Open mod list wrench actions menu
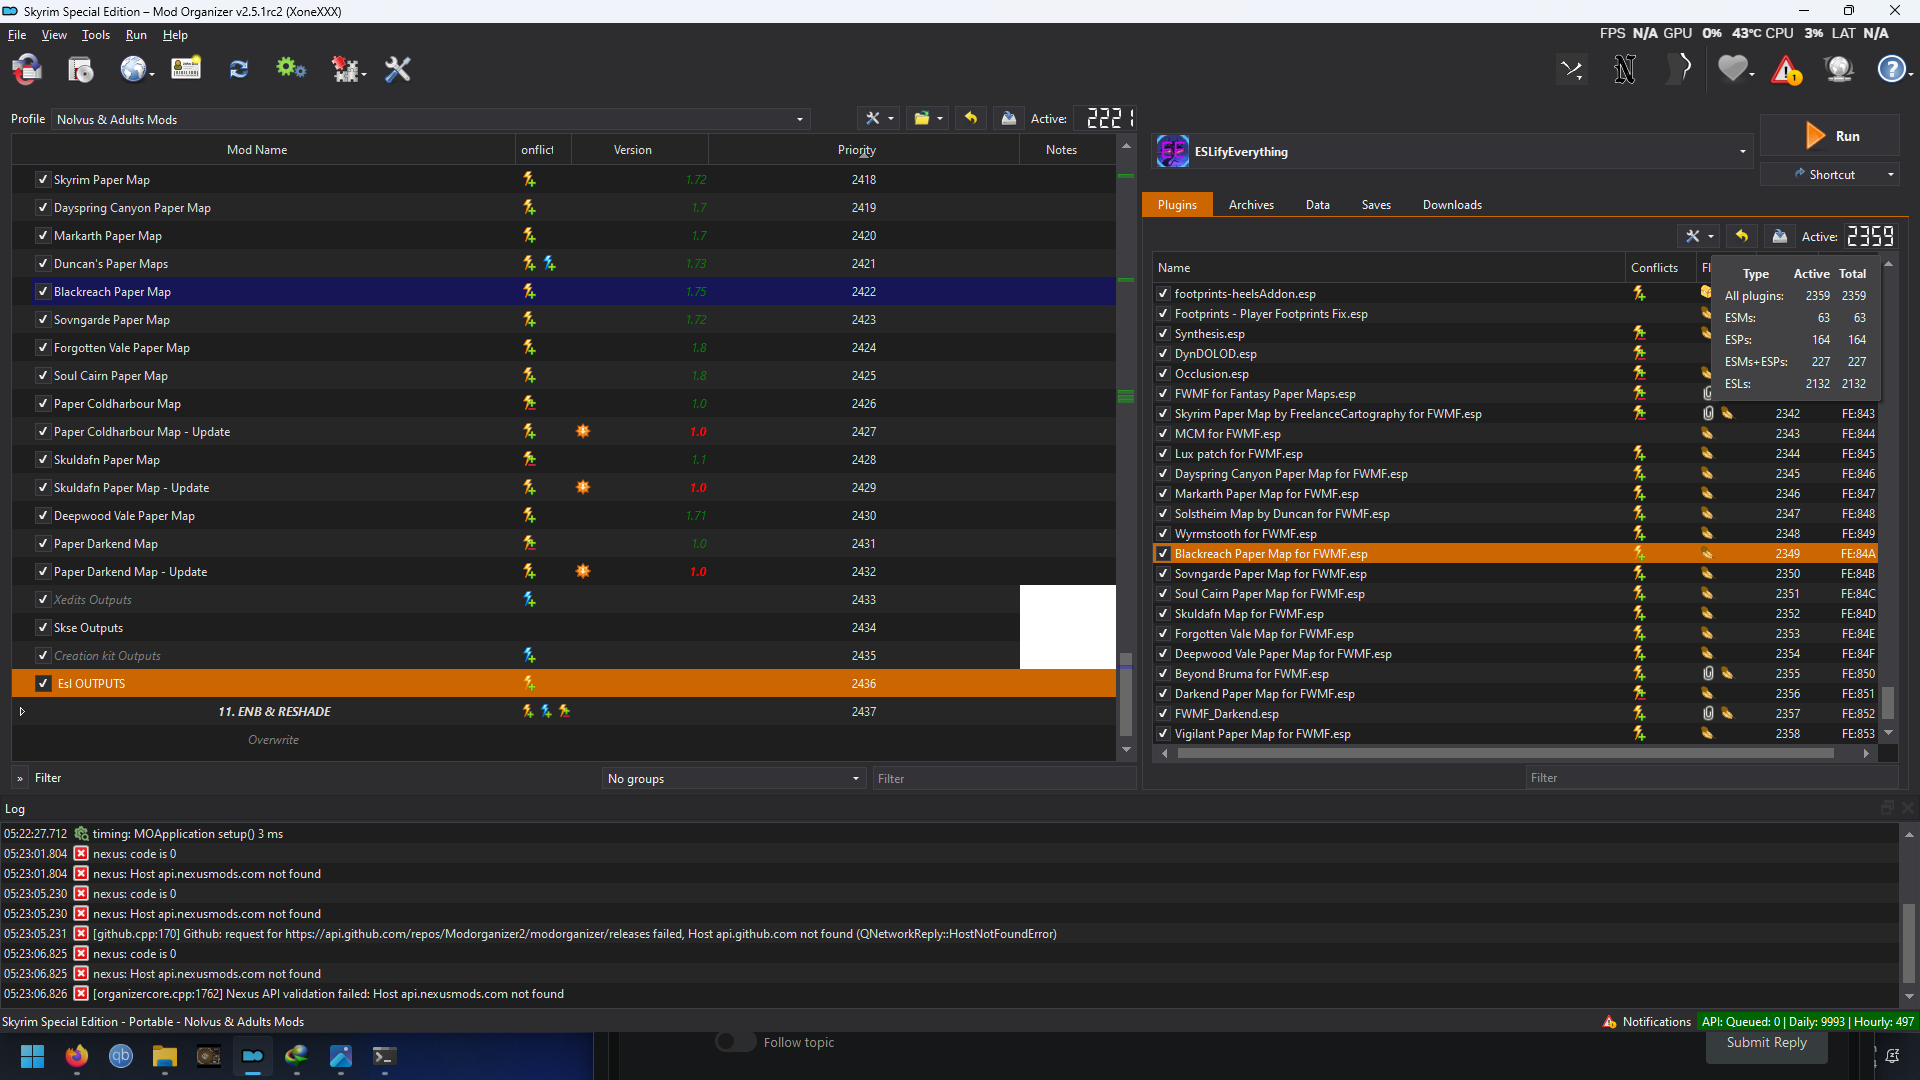The height and width of the screenshot is (1080, 1920). click(x=879, y=118)
